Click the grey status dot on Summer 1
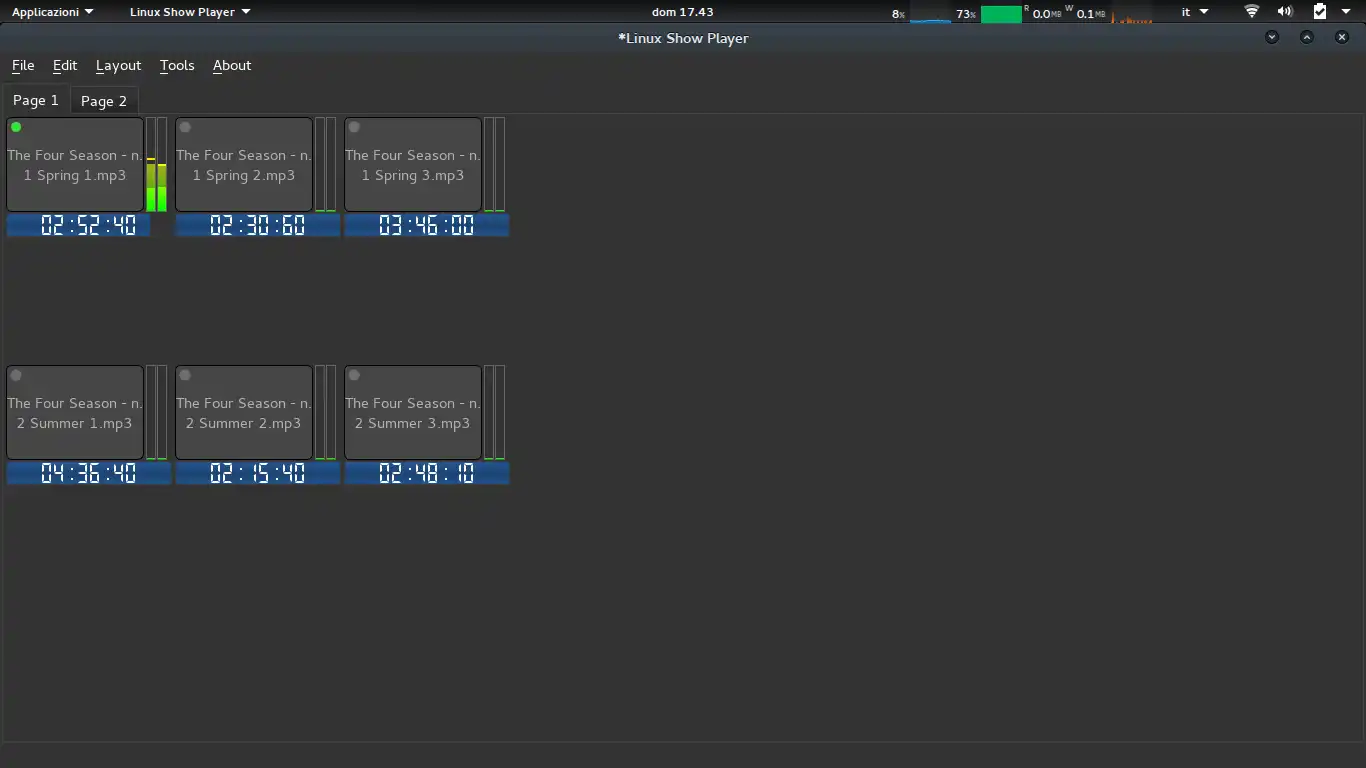 16,375
